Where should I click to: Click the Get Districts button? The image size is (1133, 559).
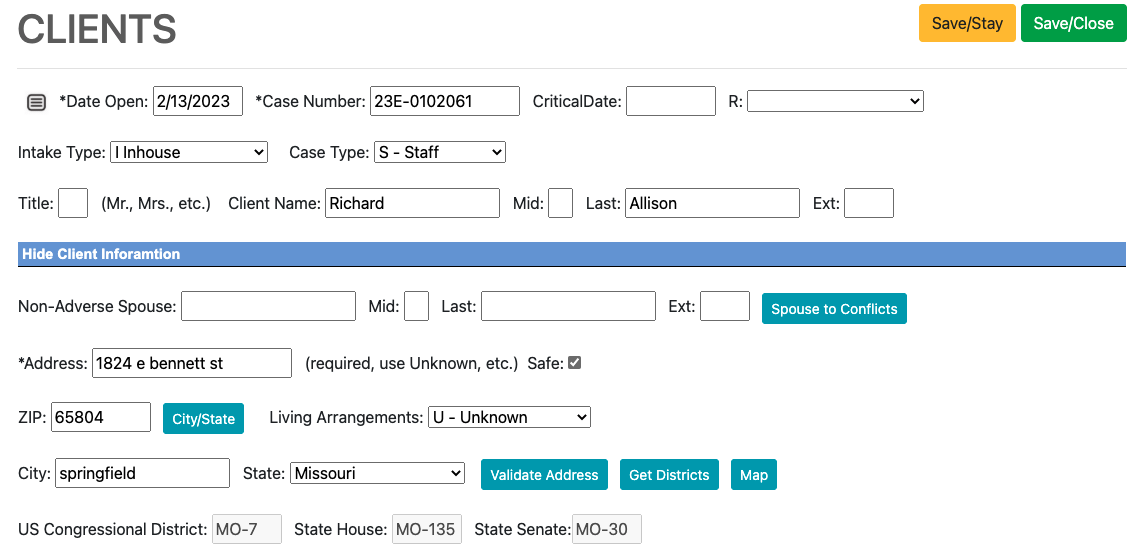(669, 474)
